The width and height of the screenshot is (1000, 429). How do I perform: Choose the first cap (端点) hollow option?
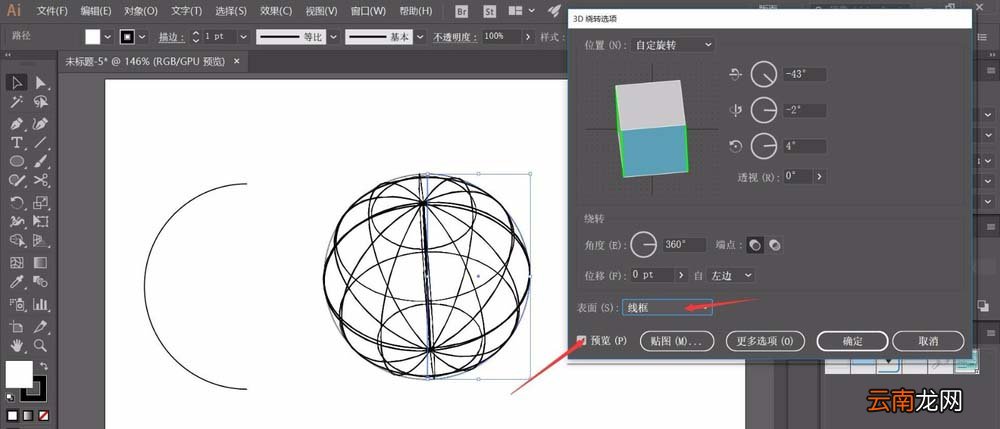pyautogui.click(x=755, y=245)
